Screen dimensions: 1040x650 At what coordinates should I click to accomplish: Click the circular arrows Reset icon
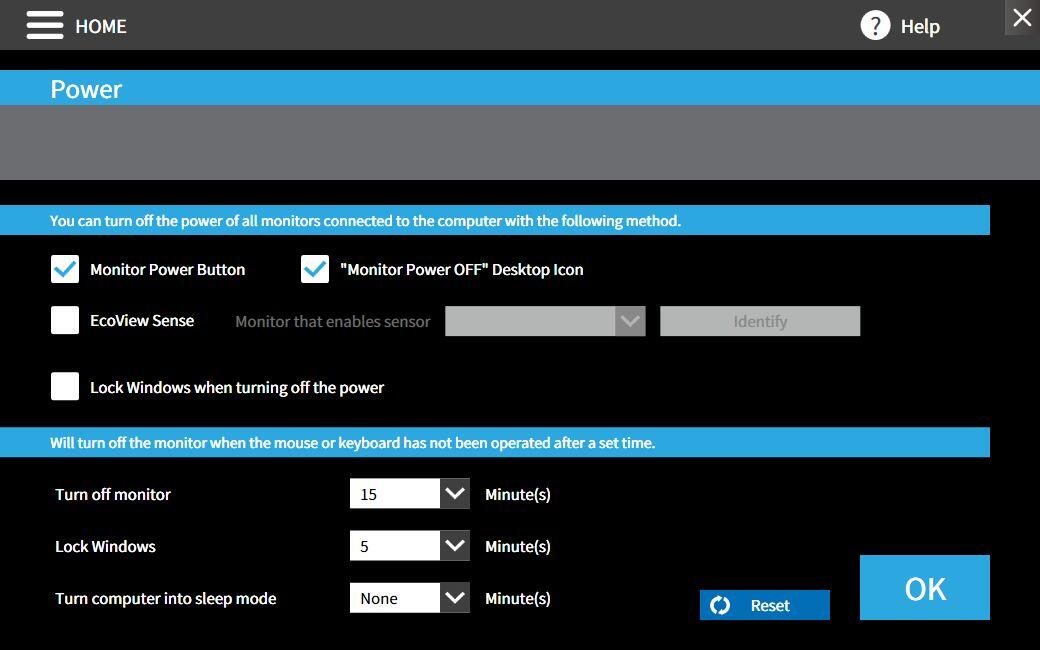[720, 605]
